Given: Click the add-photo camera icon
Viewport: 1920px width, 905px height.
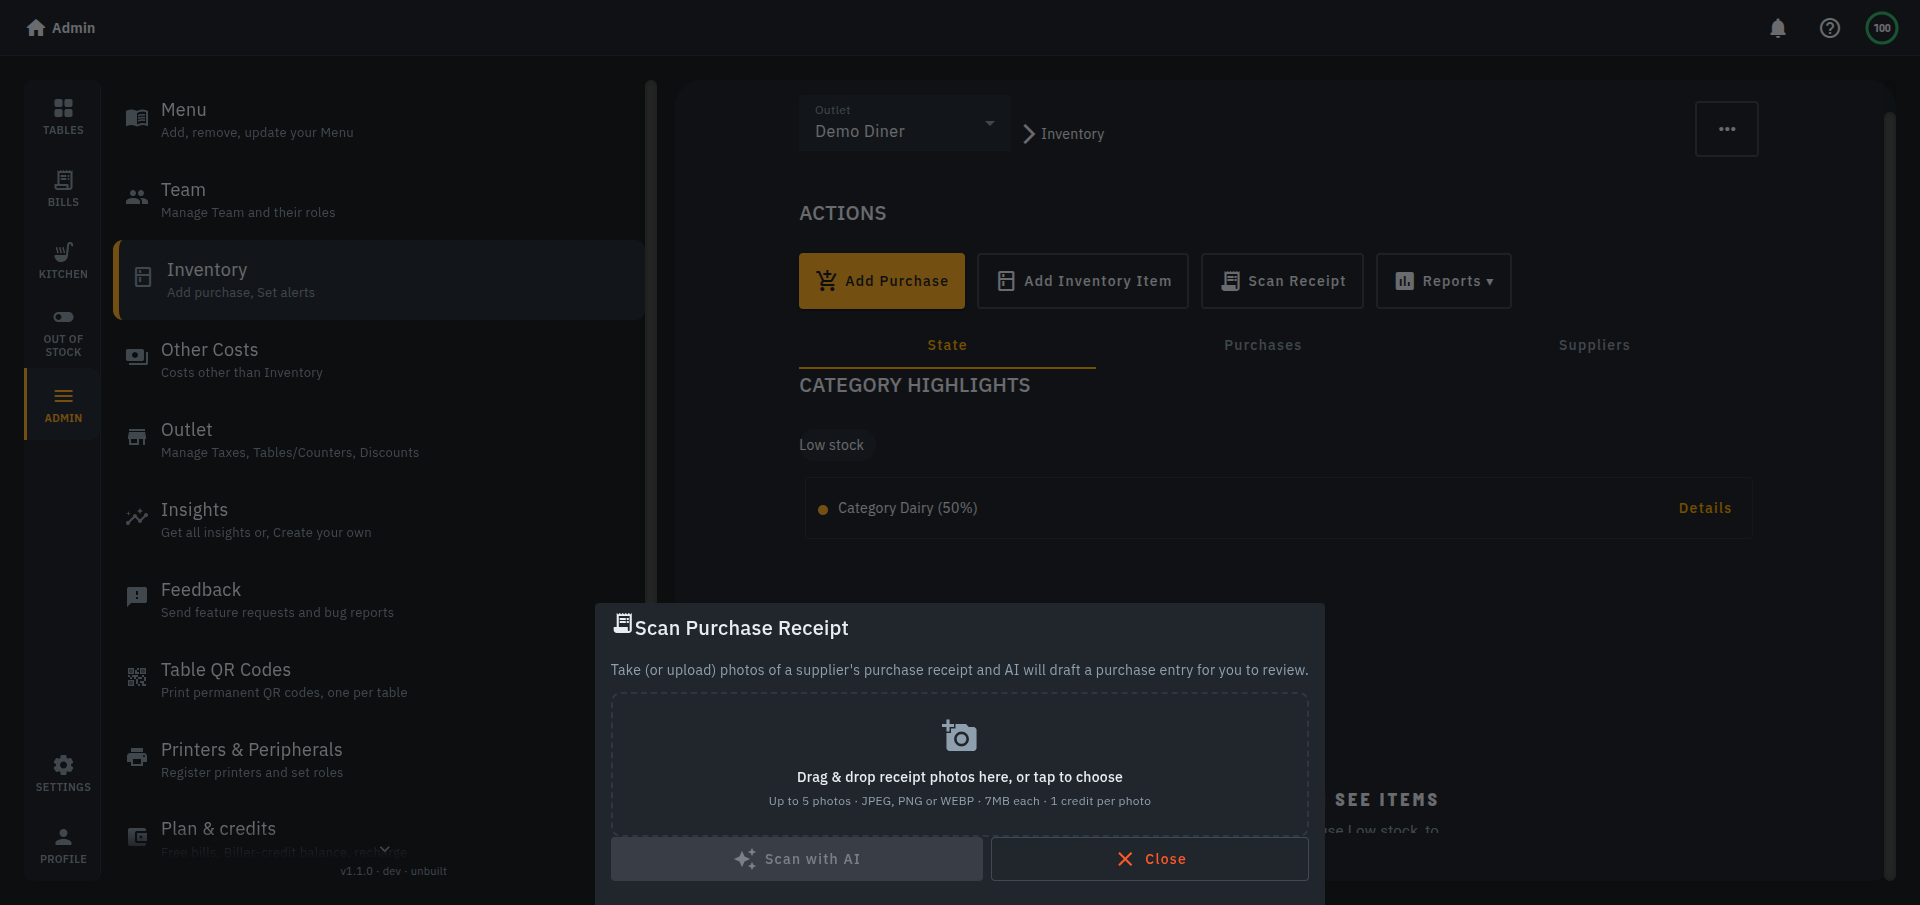Looking at the screenshot, I should (x=959, y=736).
